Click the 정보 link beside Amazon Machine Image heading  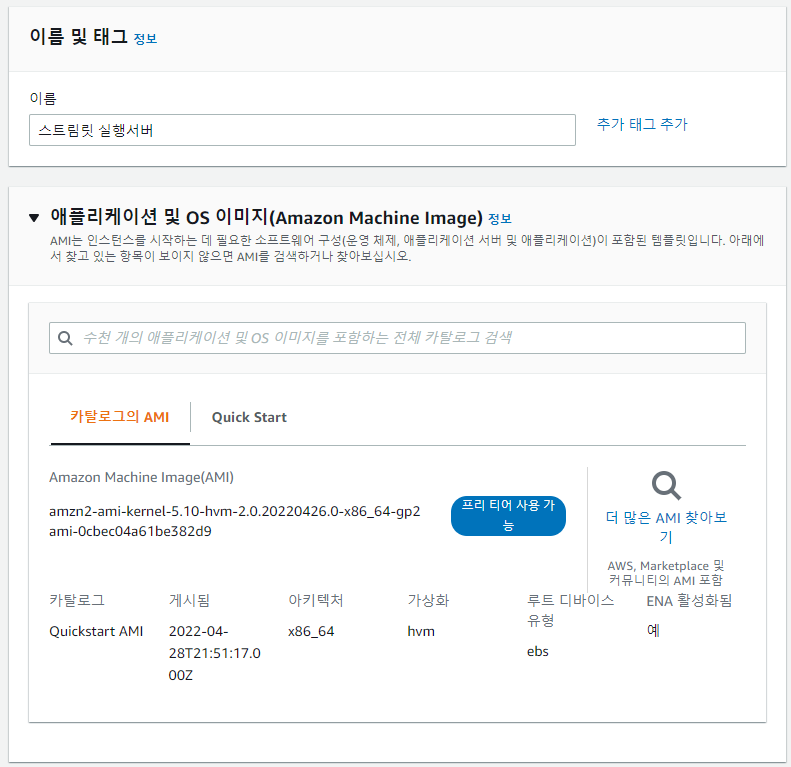coord(500,219)
